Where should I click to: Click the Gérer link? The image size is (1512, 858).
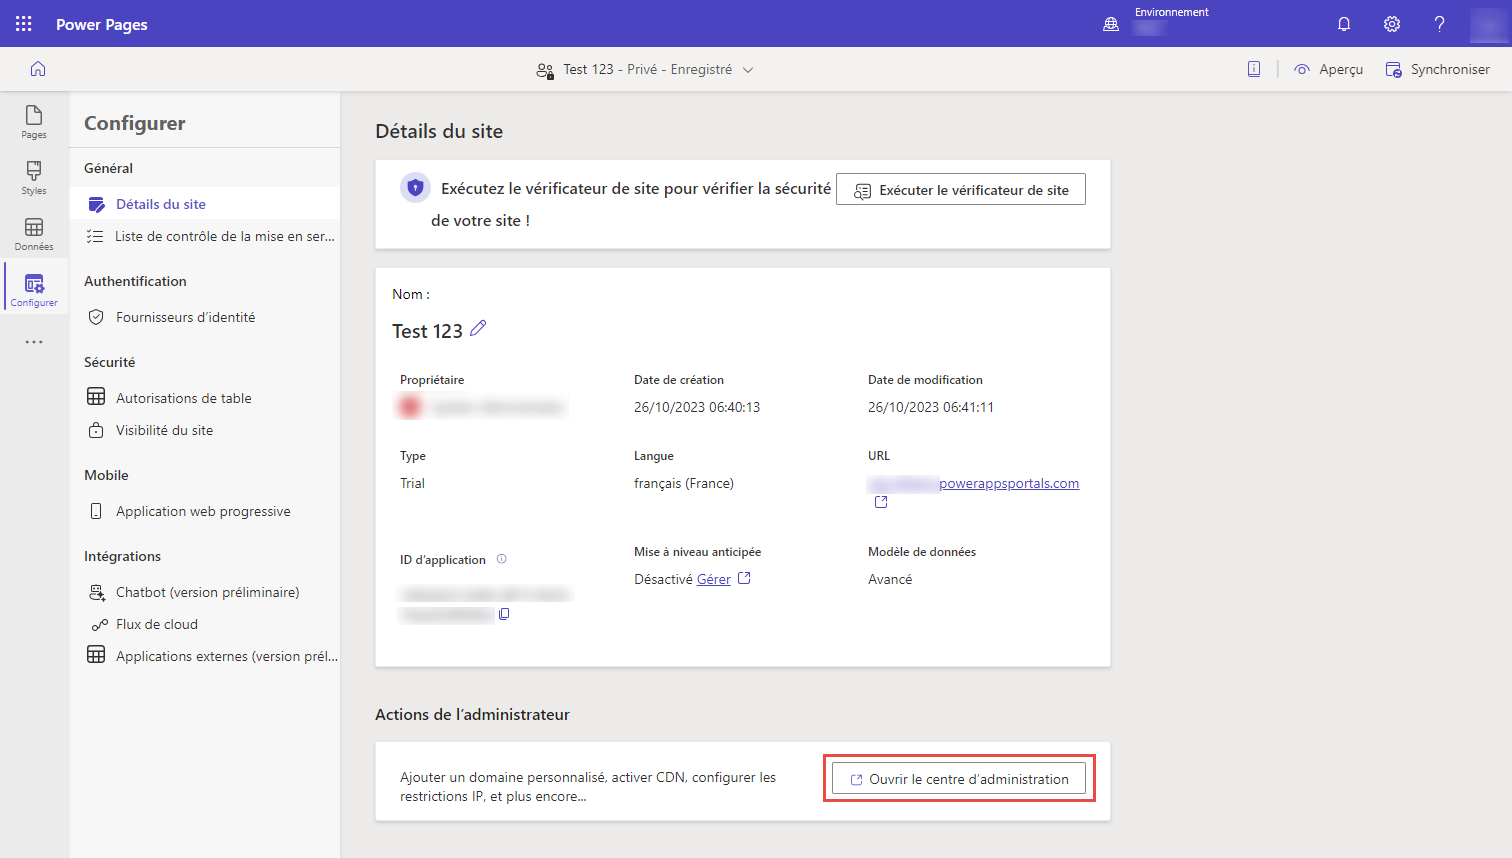tap(714, 579)
